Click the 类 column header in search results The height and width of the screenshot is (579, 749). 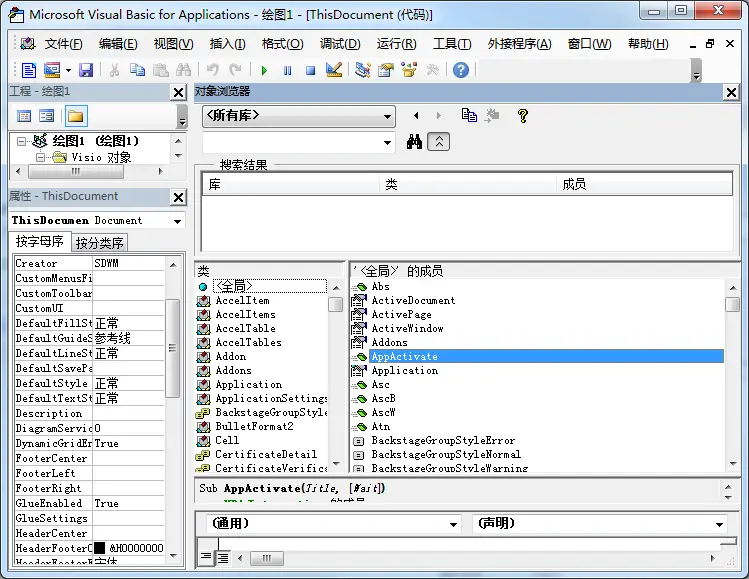[x=468, y=184]
